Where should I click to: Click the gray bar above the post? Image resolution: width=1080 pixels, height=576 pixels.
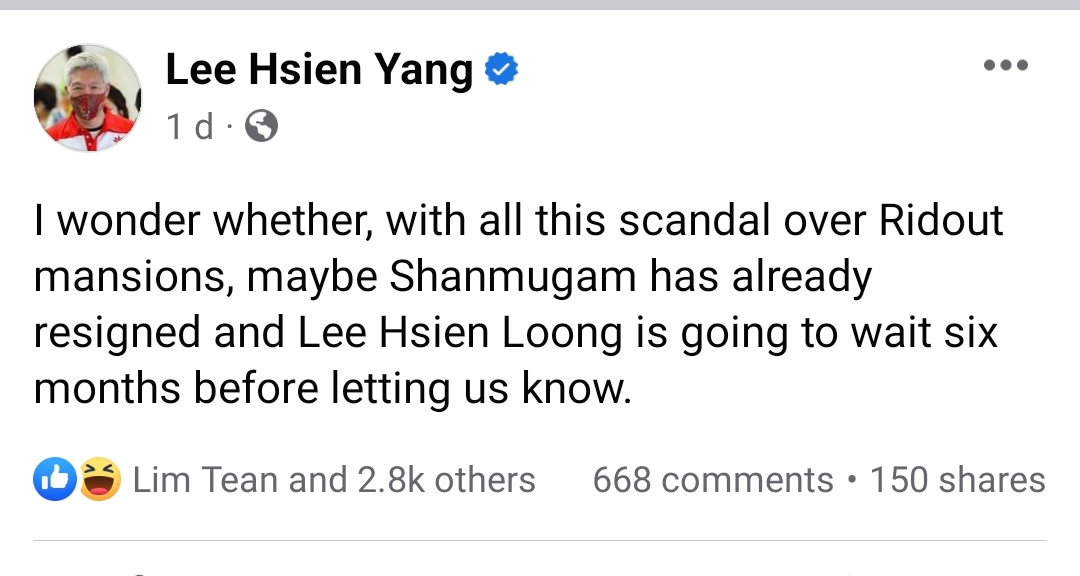click(x=540, y=5)
